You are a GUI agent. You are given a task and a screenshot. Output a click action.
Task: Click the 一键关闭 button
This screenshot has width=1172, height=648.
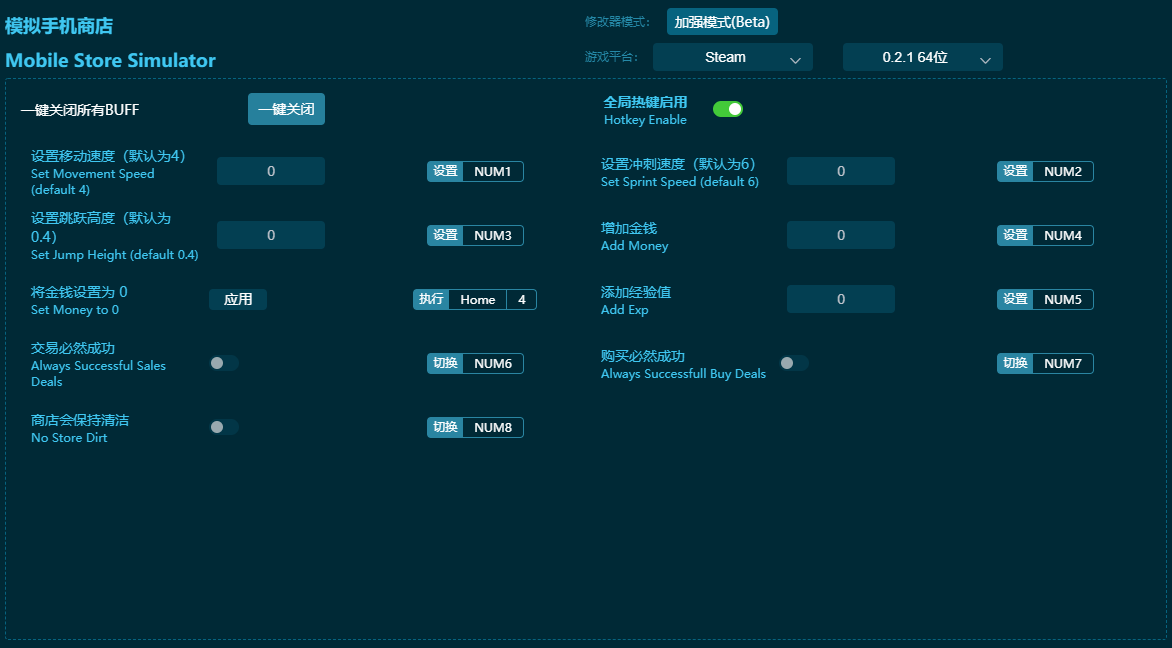pyautogui.click(x=286, y=109)
